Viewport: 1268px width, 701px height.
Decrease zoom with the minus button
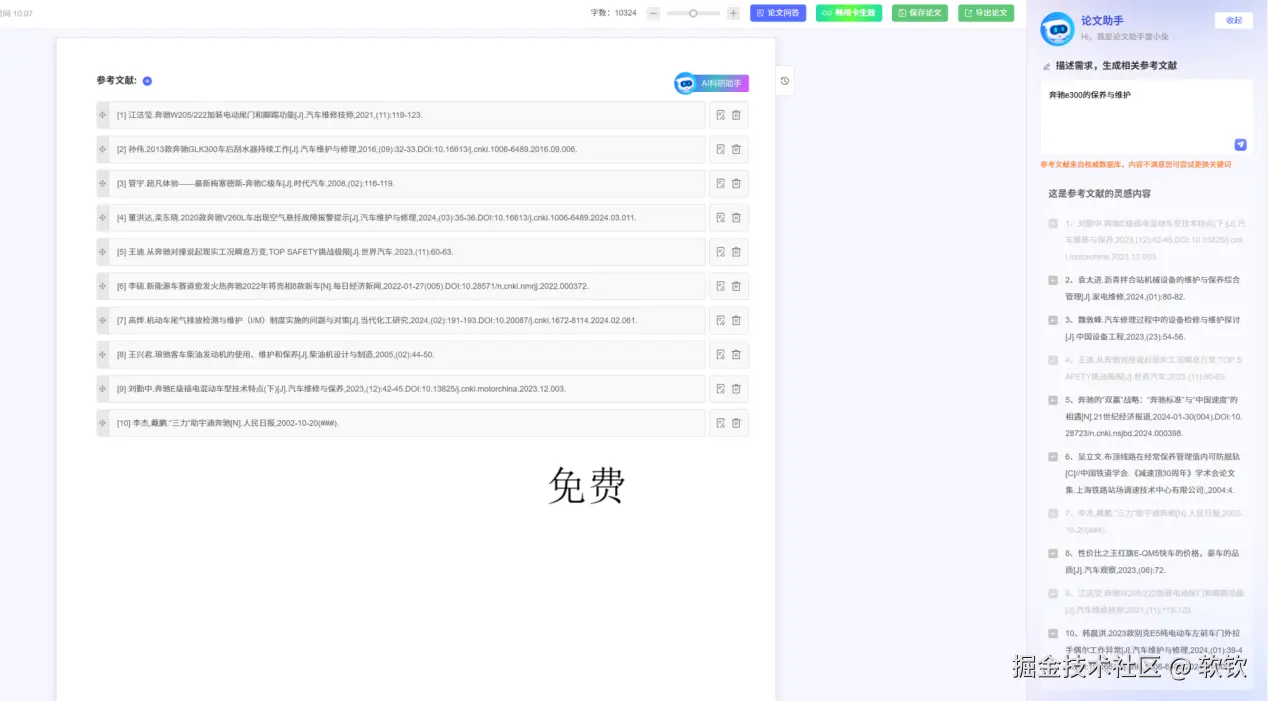pyautogui.click(x=653, y=13)
